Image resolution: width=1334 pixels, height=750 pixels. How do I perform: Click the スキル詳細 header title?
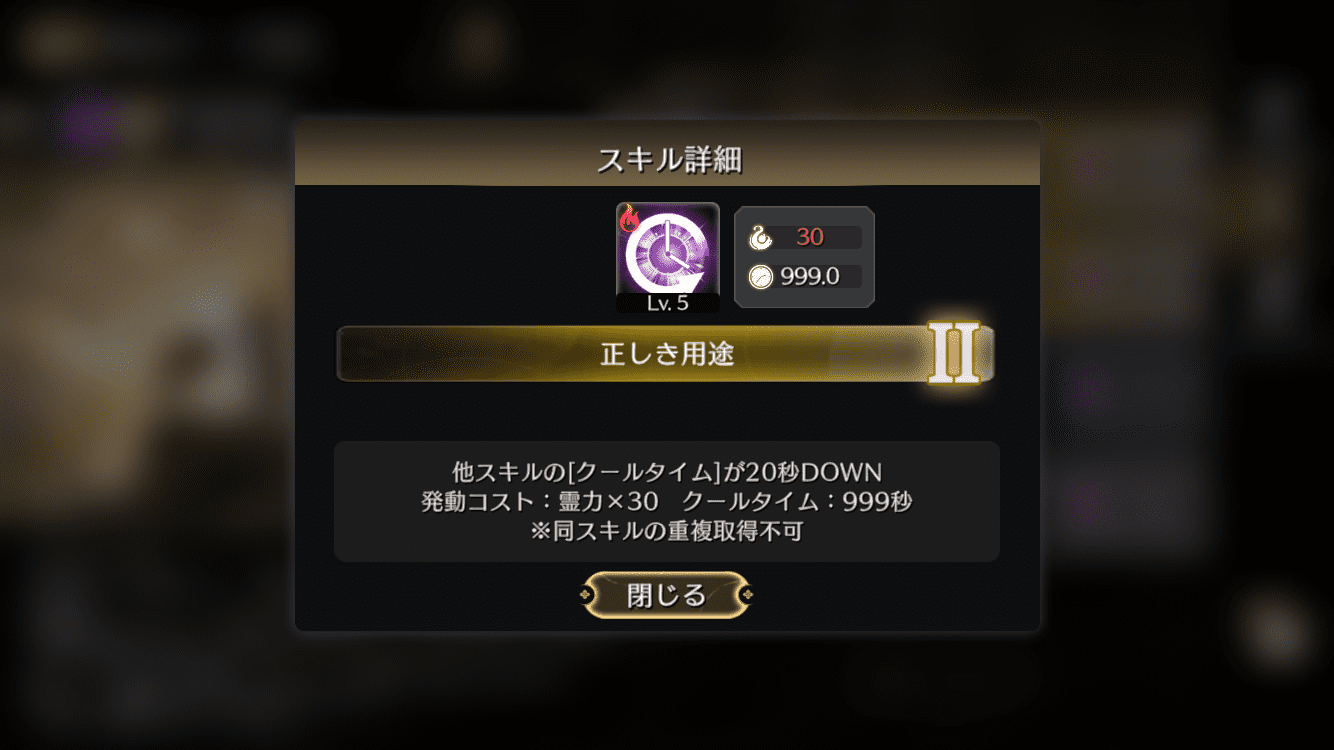[x=668, y=159]
